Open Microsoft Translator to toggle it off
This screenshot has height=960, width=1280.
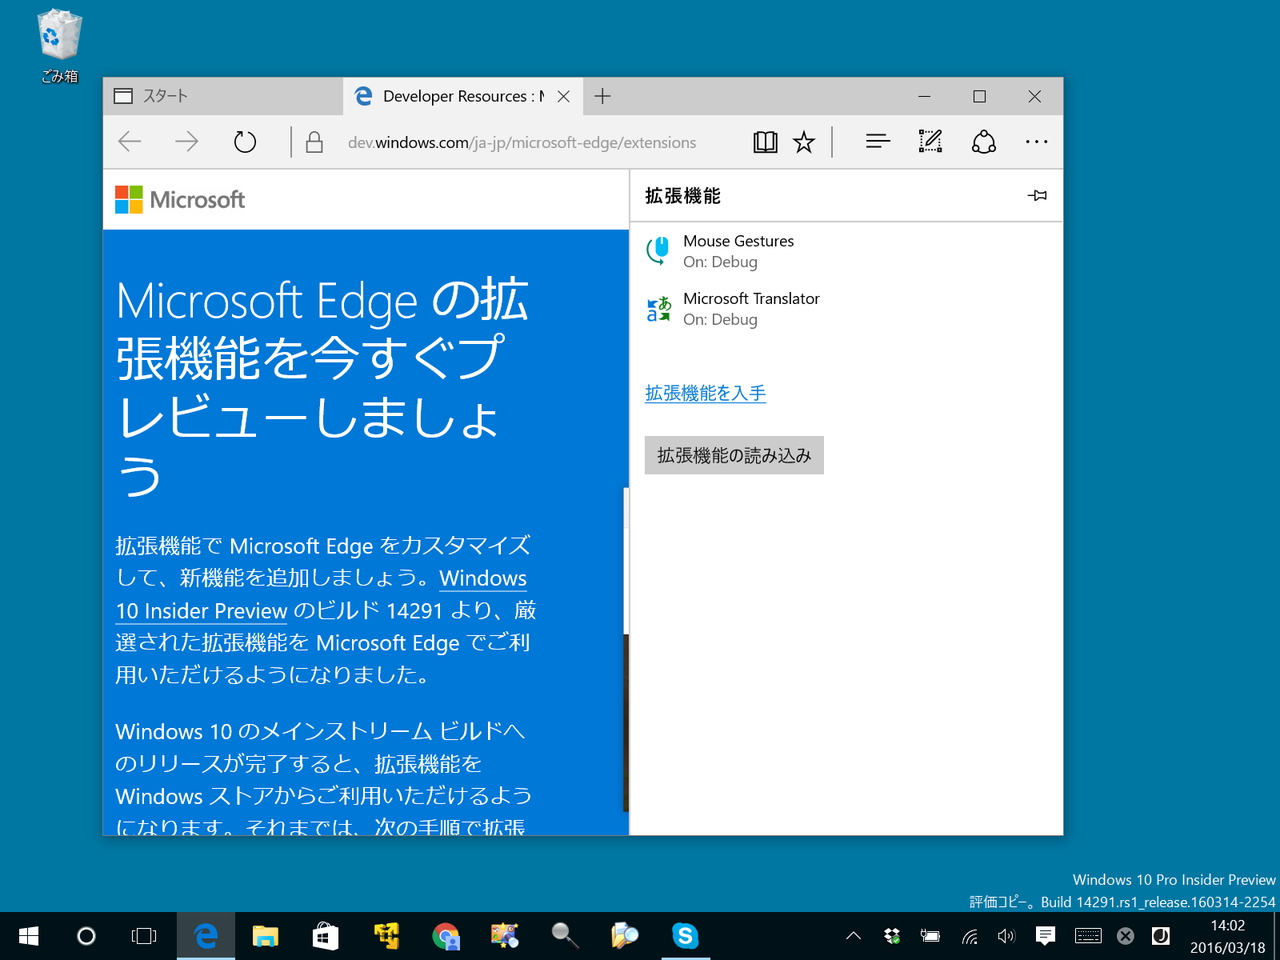(751, 298)
